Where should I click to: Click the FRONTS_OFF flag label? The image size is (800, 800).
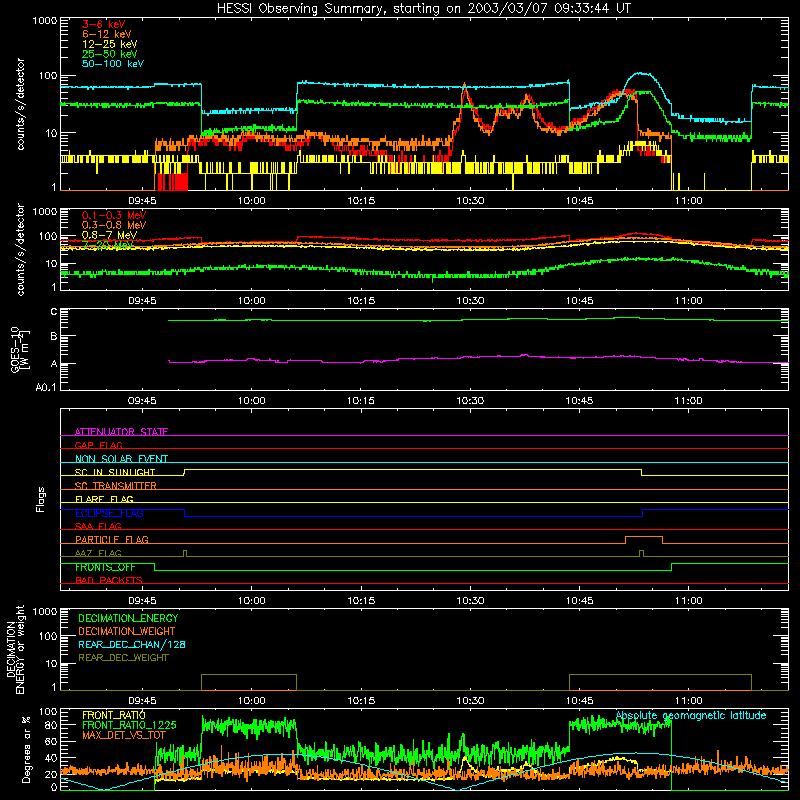point(105,567)
